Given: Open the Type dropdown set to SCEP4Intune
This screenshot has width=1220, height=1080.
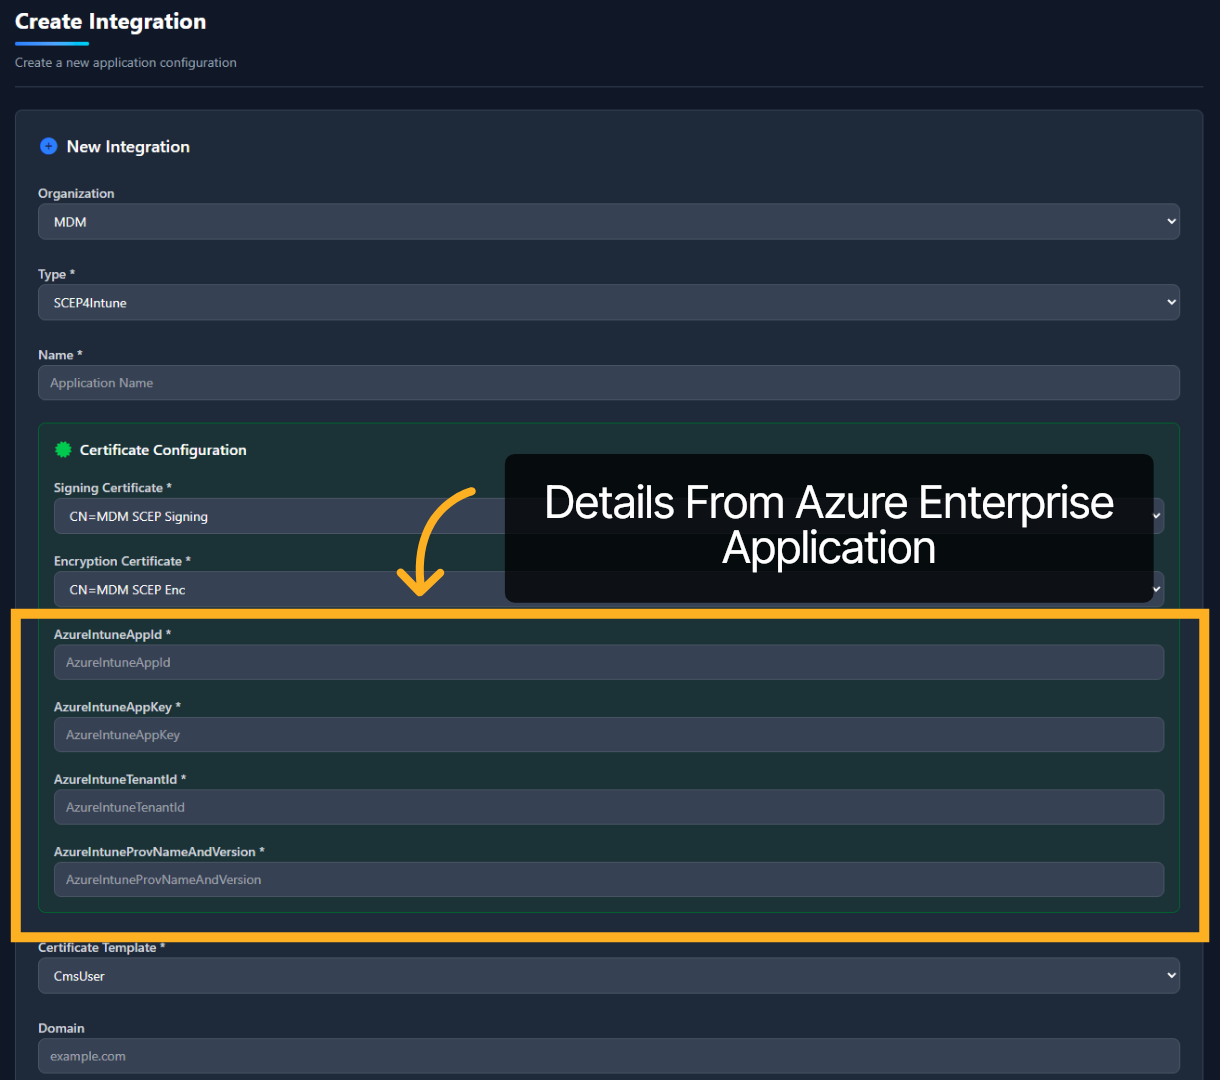Looking at the screenshot, I should [x=609, y=302].
